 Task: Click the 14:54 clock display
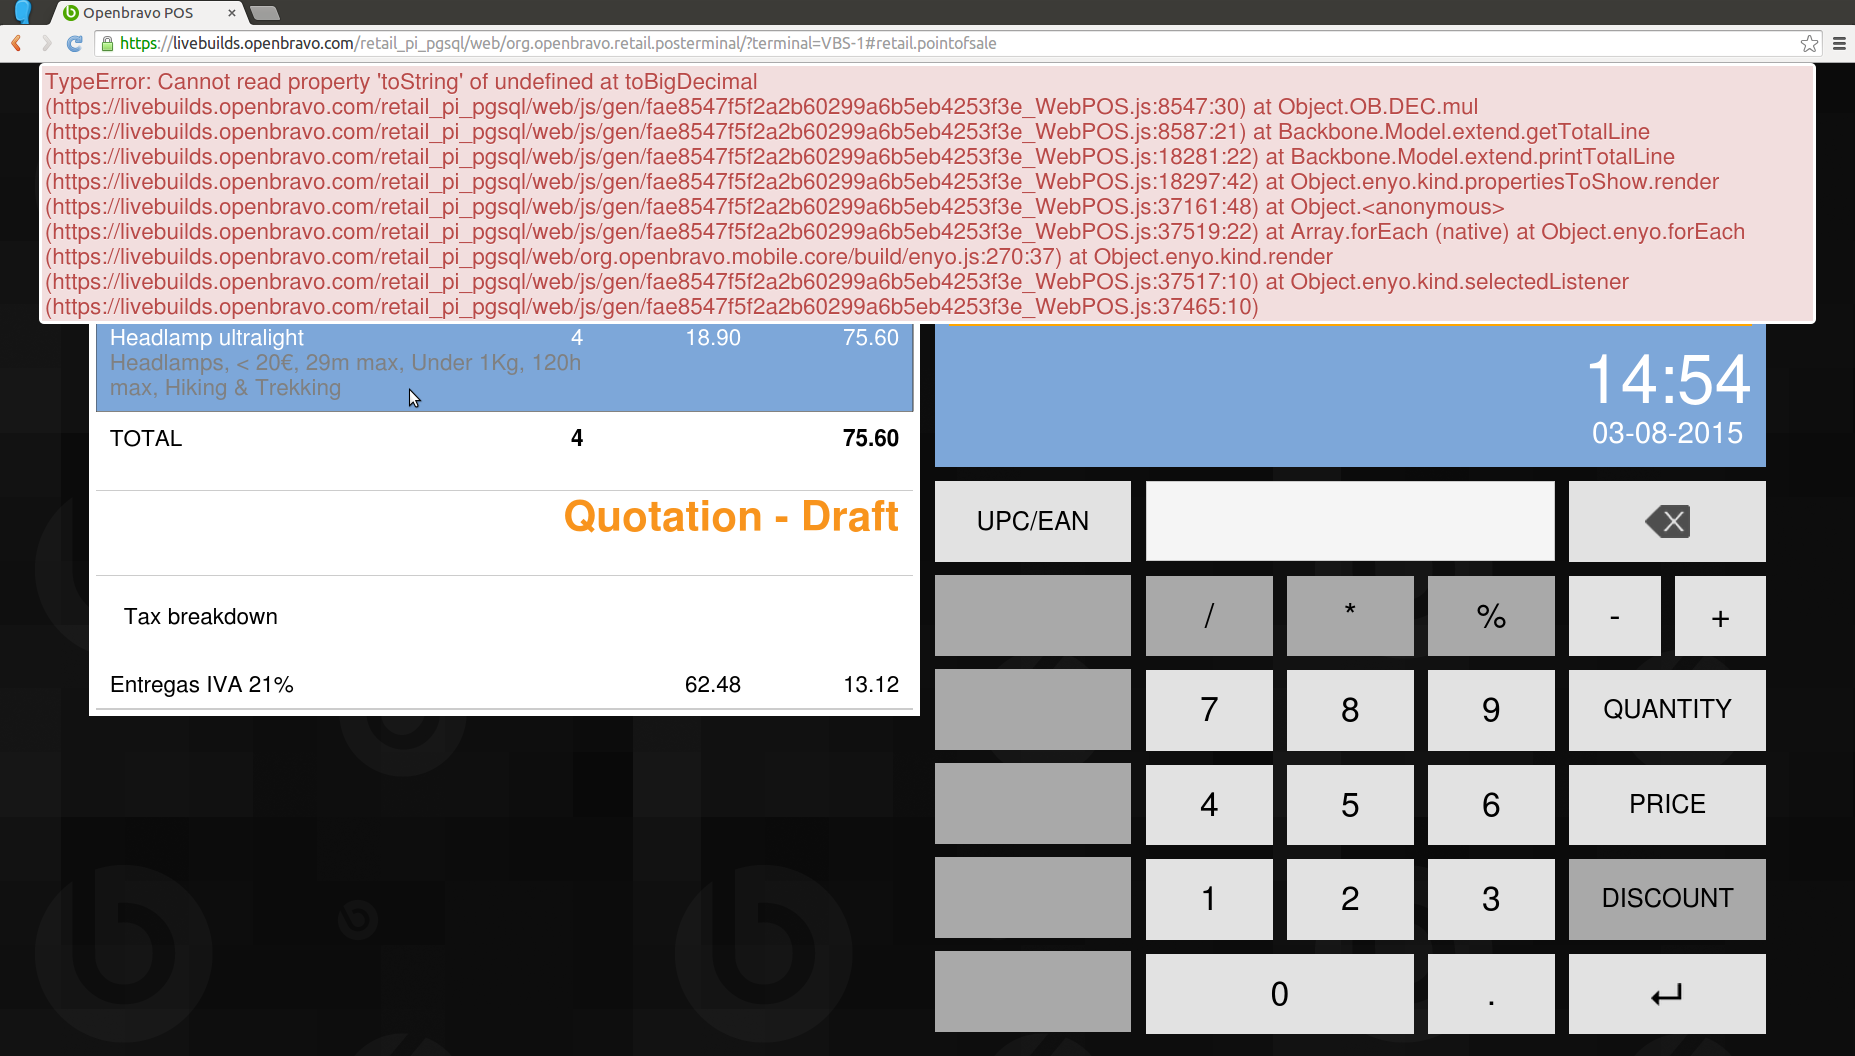click(1668, 380)
